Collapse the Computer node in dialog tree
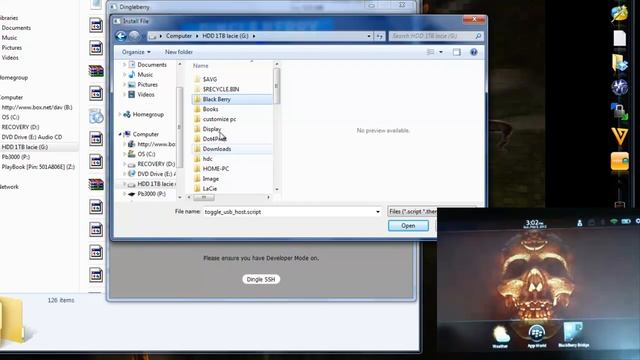 120,134
